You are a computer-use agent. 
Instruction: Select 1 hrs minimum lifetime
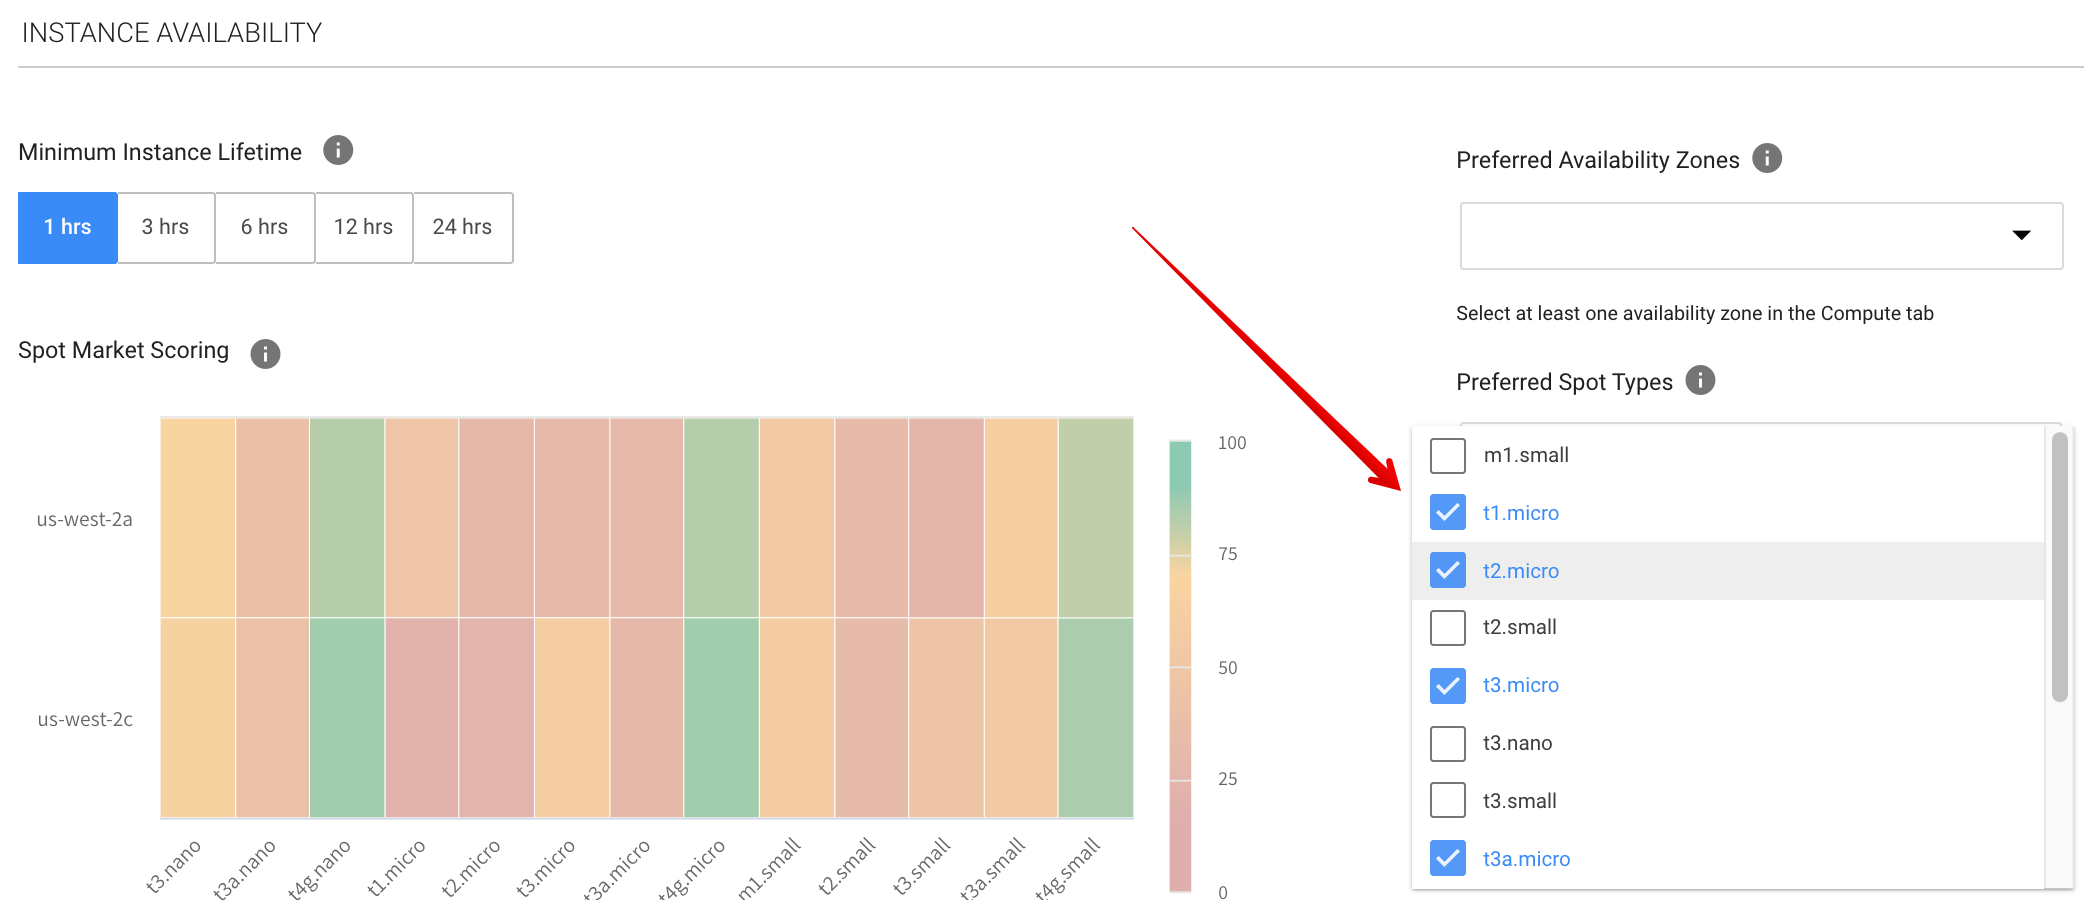(x=68, y=228)
